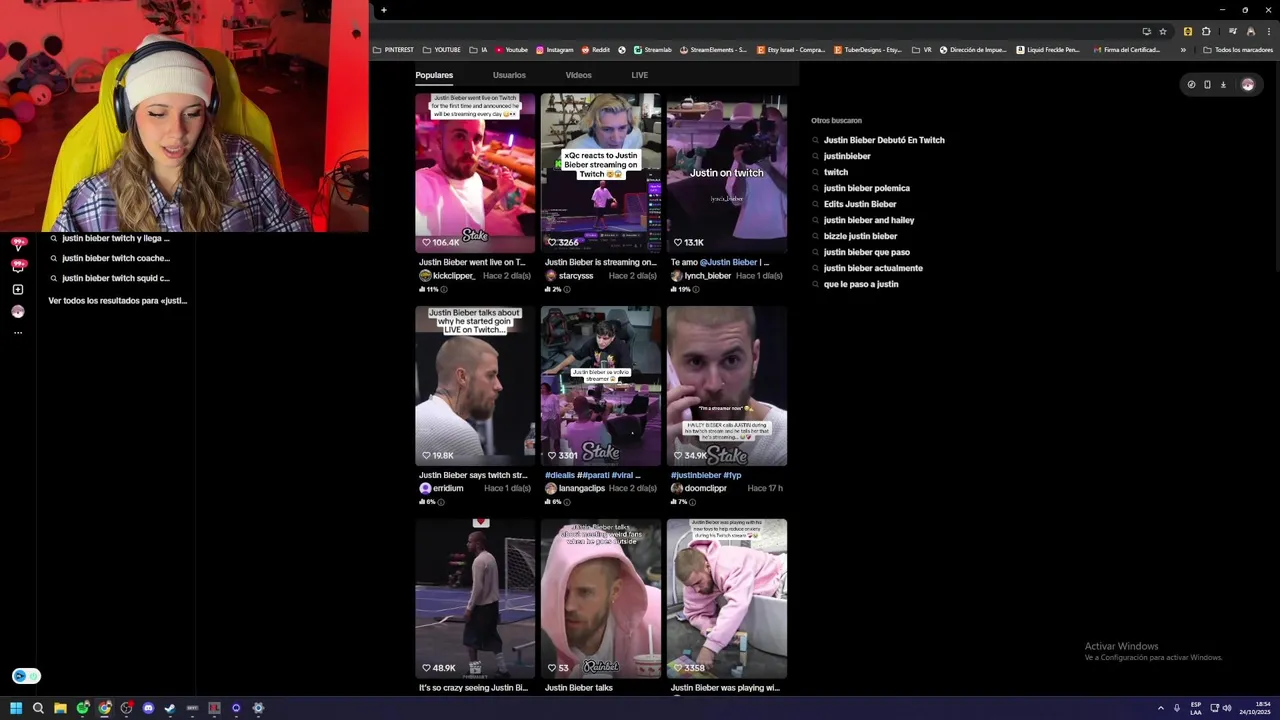Screen dimensions: 1280x720
Task: Open the IA bookmark folder
Action: coord(478,50)
